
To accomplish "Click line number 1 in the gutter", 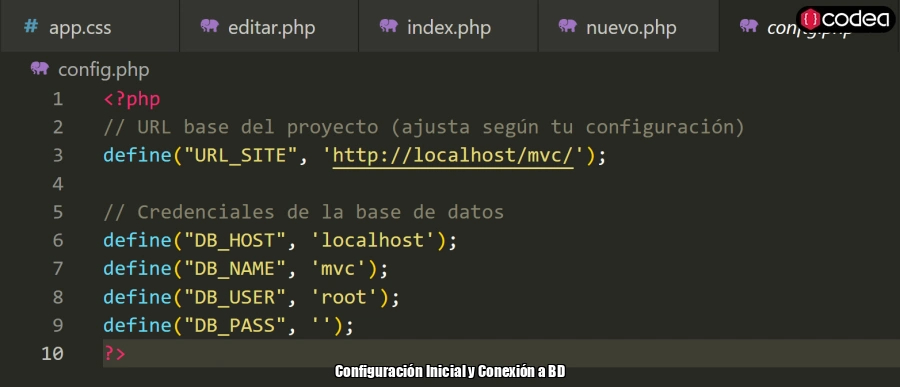I will click(57, 99).
